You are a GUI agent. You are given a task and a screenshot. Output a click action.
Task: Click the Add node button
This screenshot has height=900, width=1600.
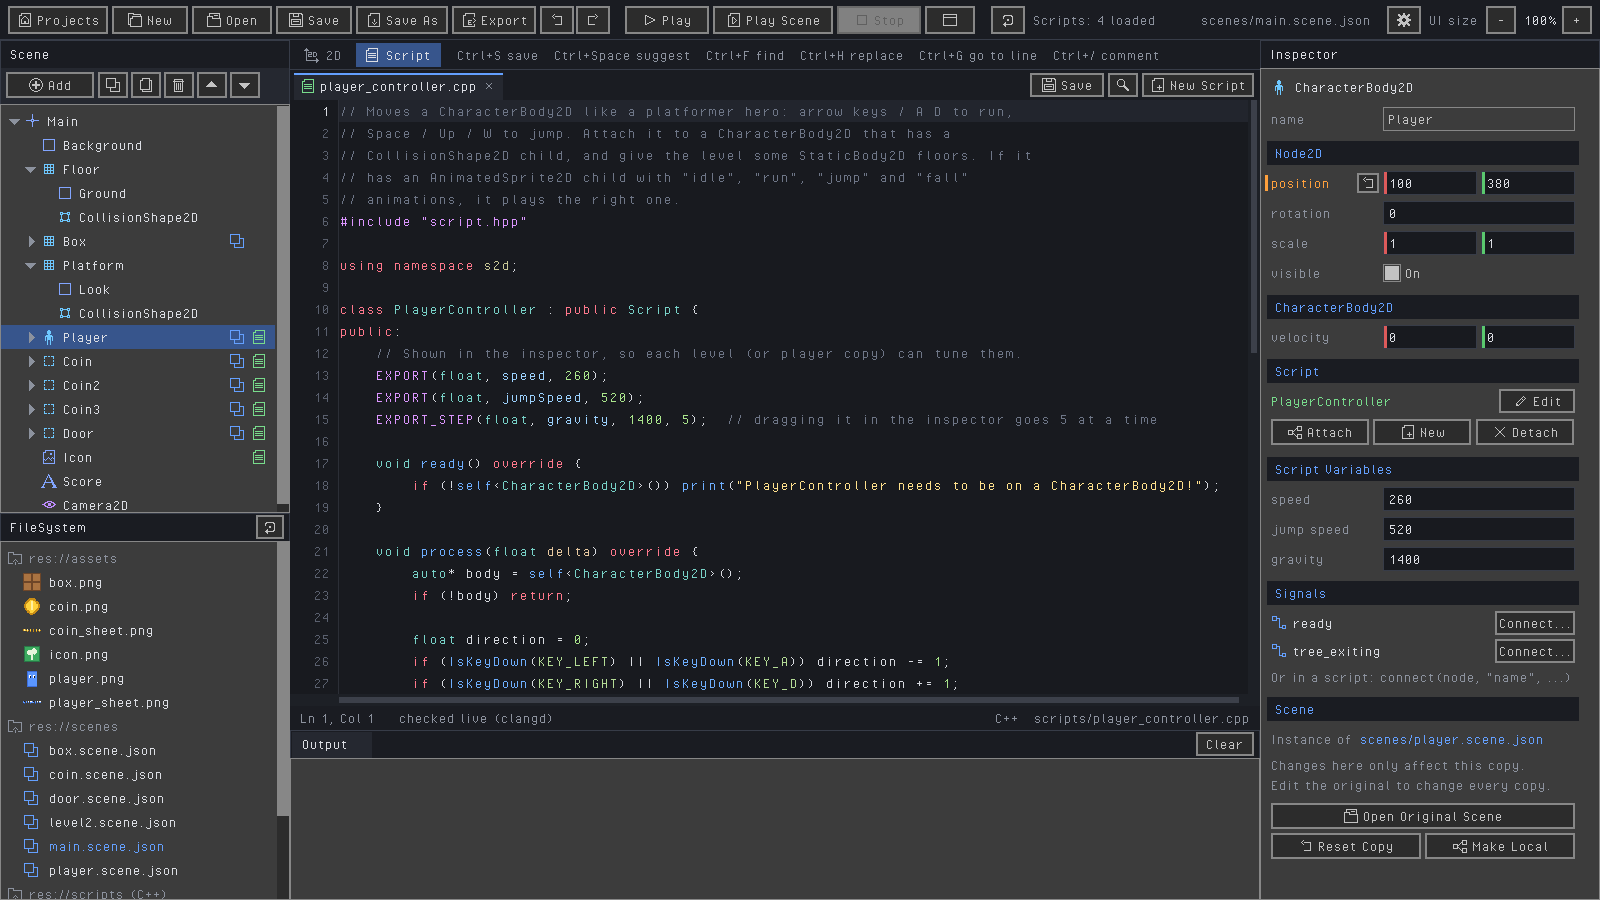[50, 86]
